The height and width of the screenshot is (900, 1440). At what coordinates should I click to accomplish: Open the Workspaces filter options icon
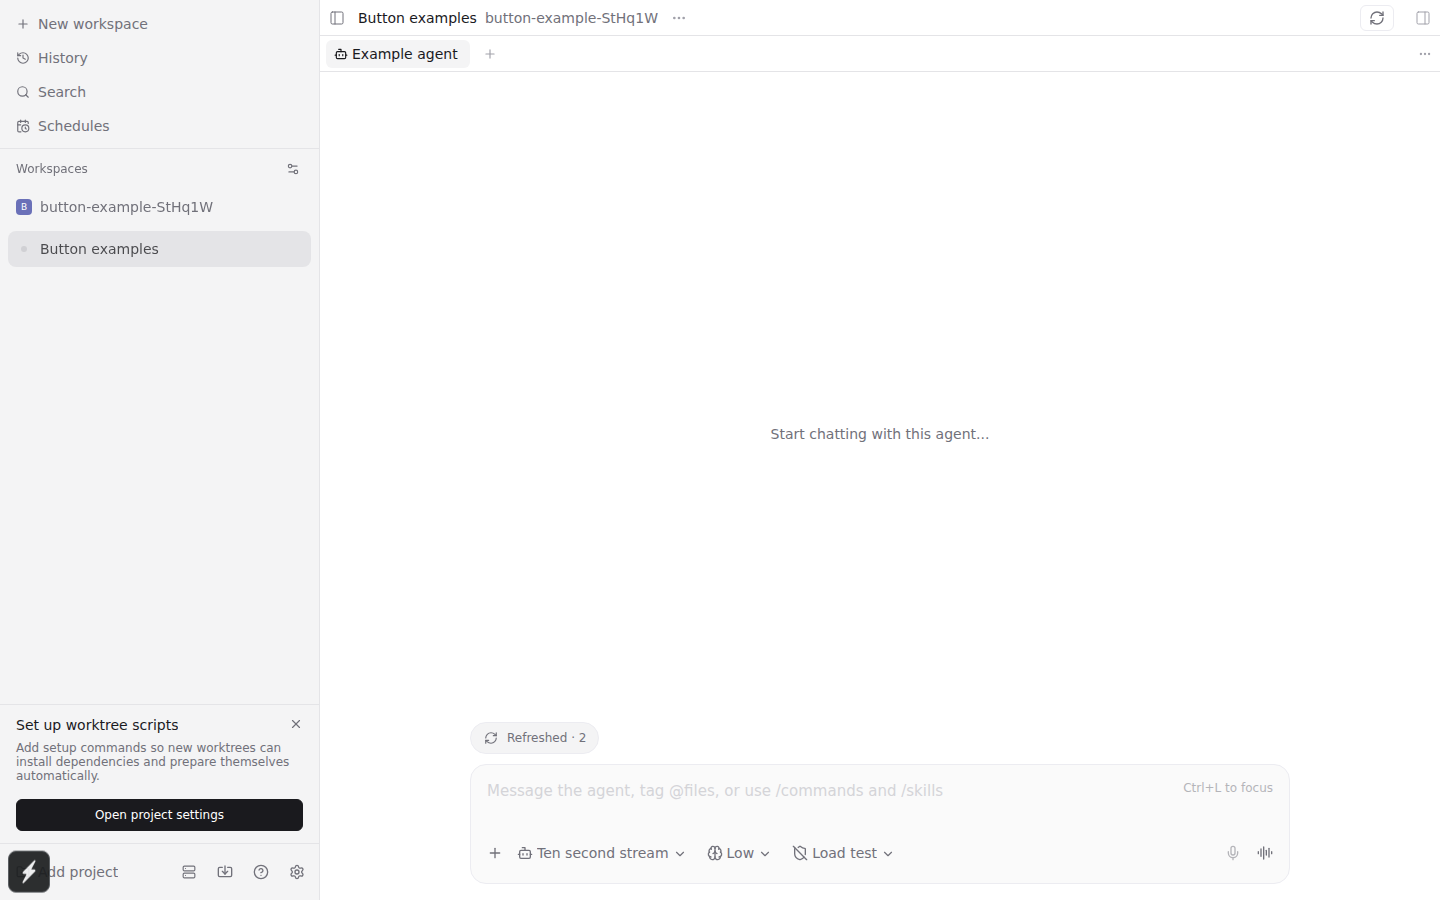click(x=293, y=169)
